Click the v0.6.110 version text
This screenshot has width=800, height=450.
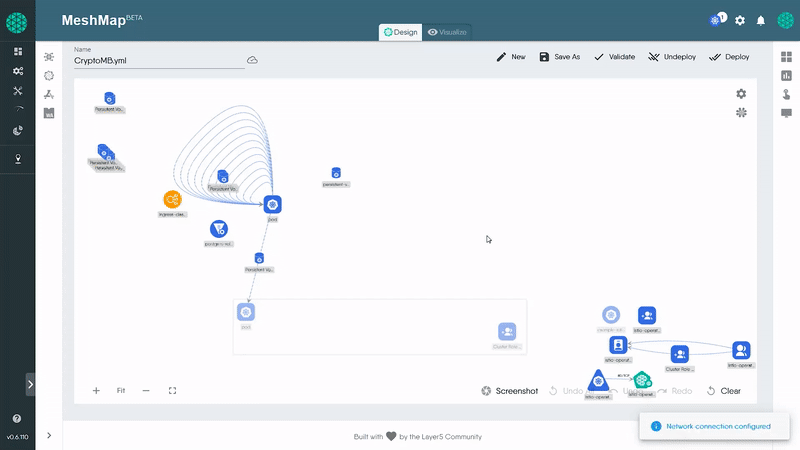point(17,437)
